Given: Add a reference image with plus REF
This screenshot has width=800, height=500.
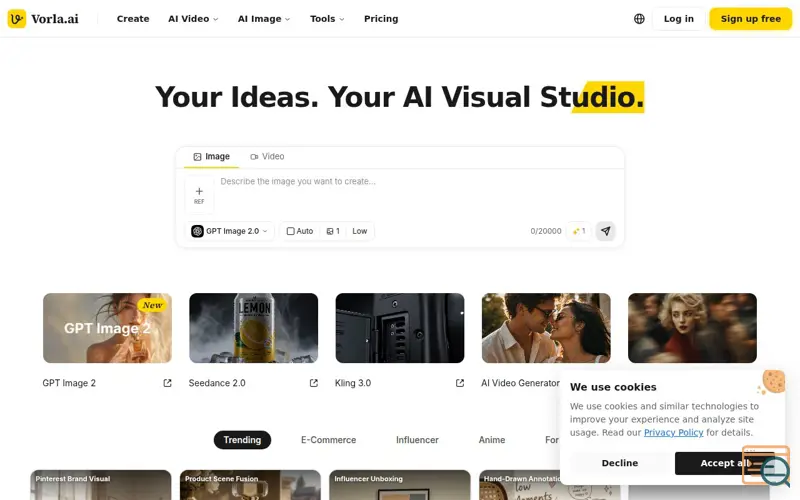Looking at the screenshot, I should tap(199, 195).
